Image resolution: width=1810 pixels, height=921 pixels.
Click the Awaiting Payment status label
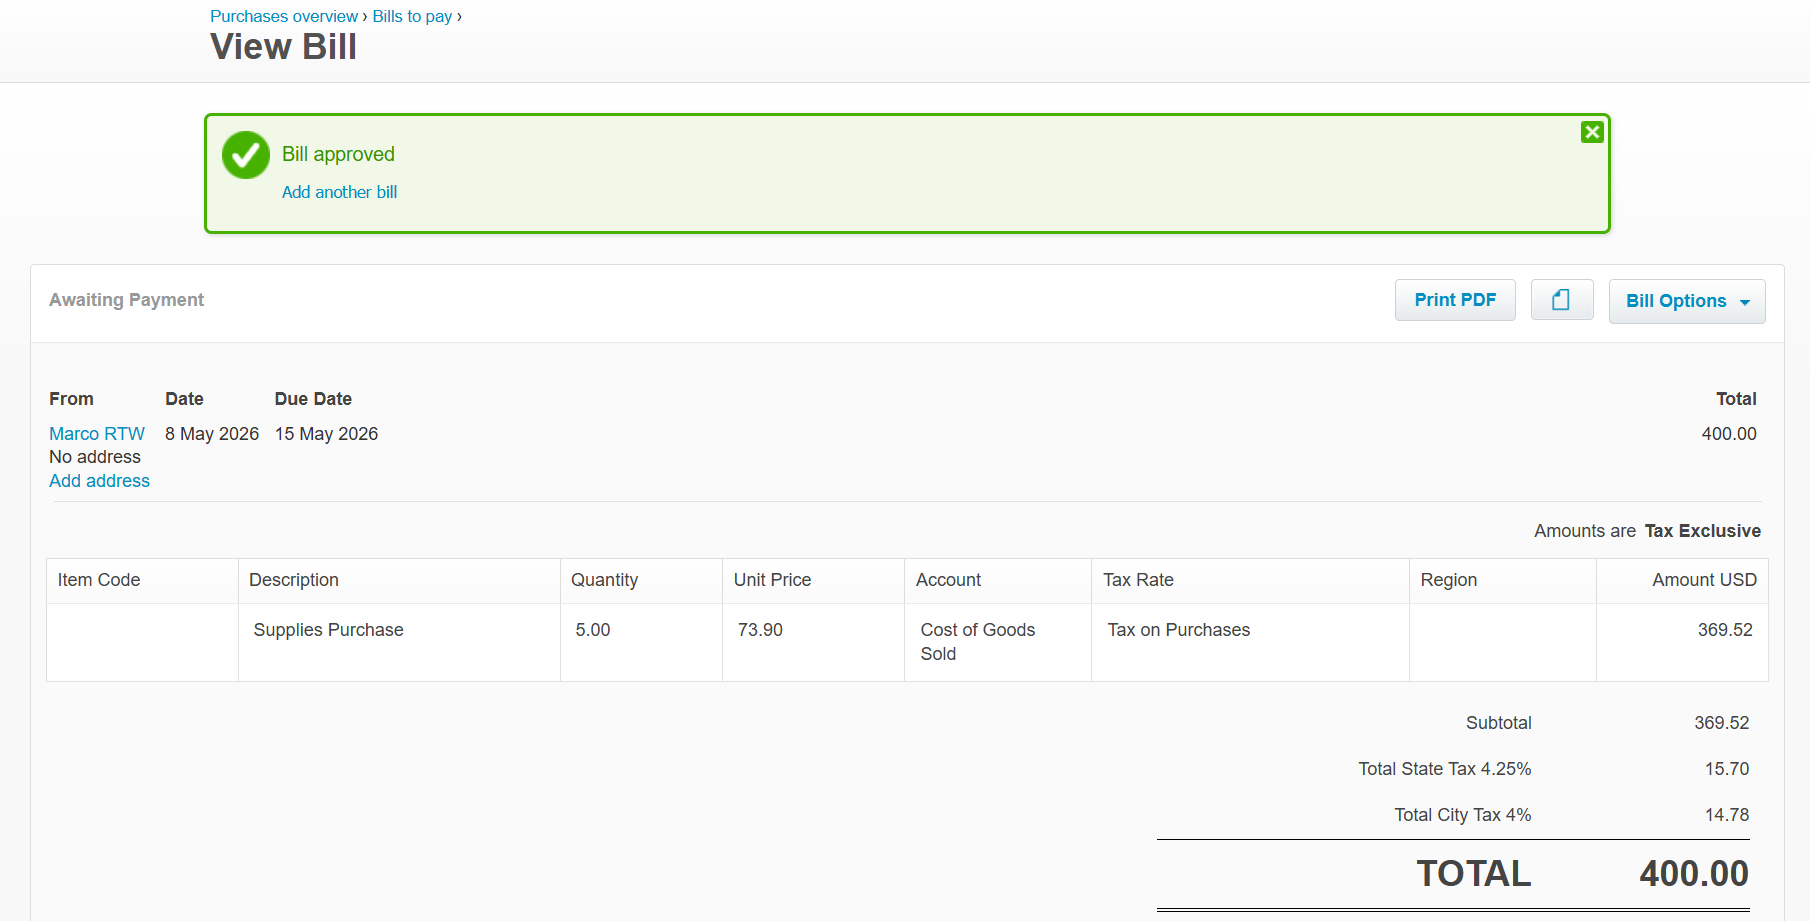[126, 300]
